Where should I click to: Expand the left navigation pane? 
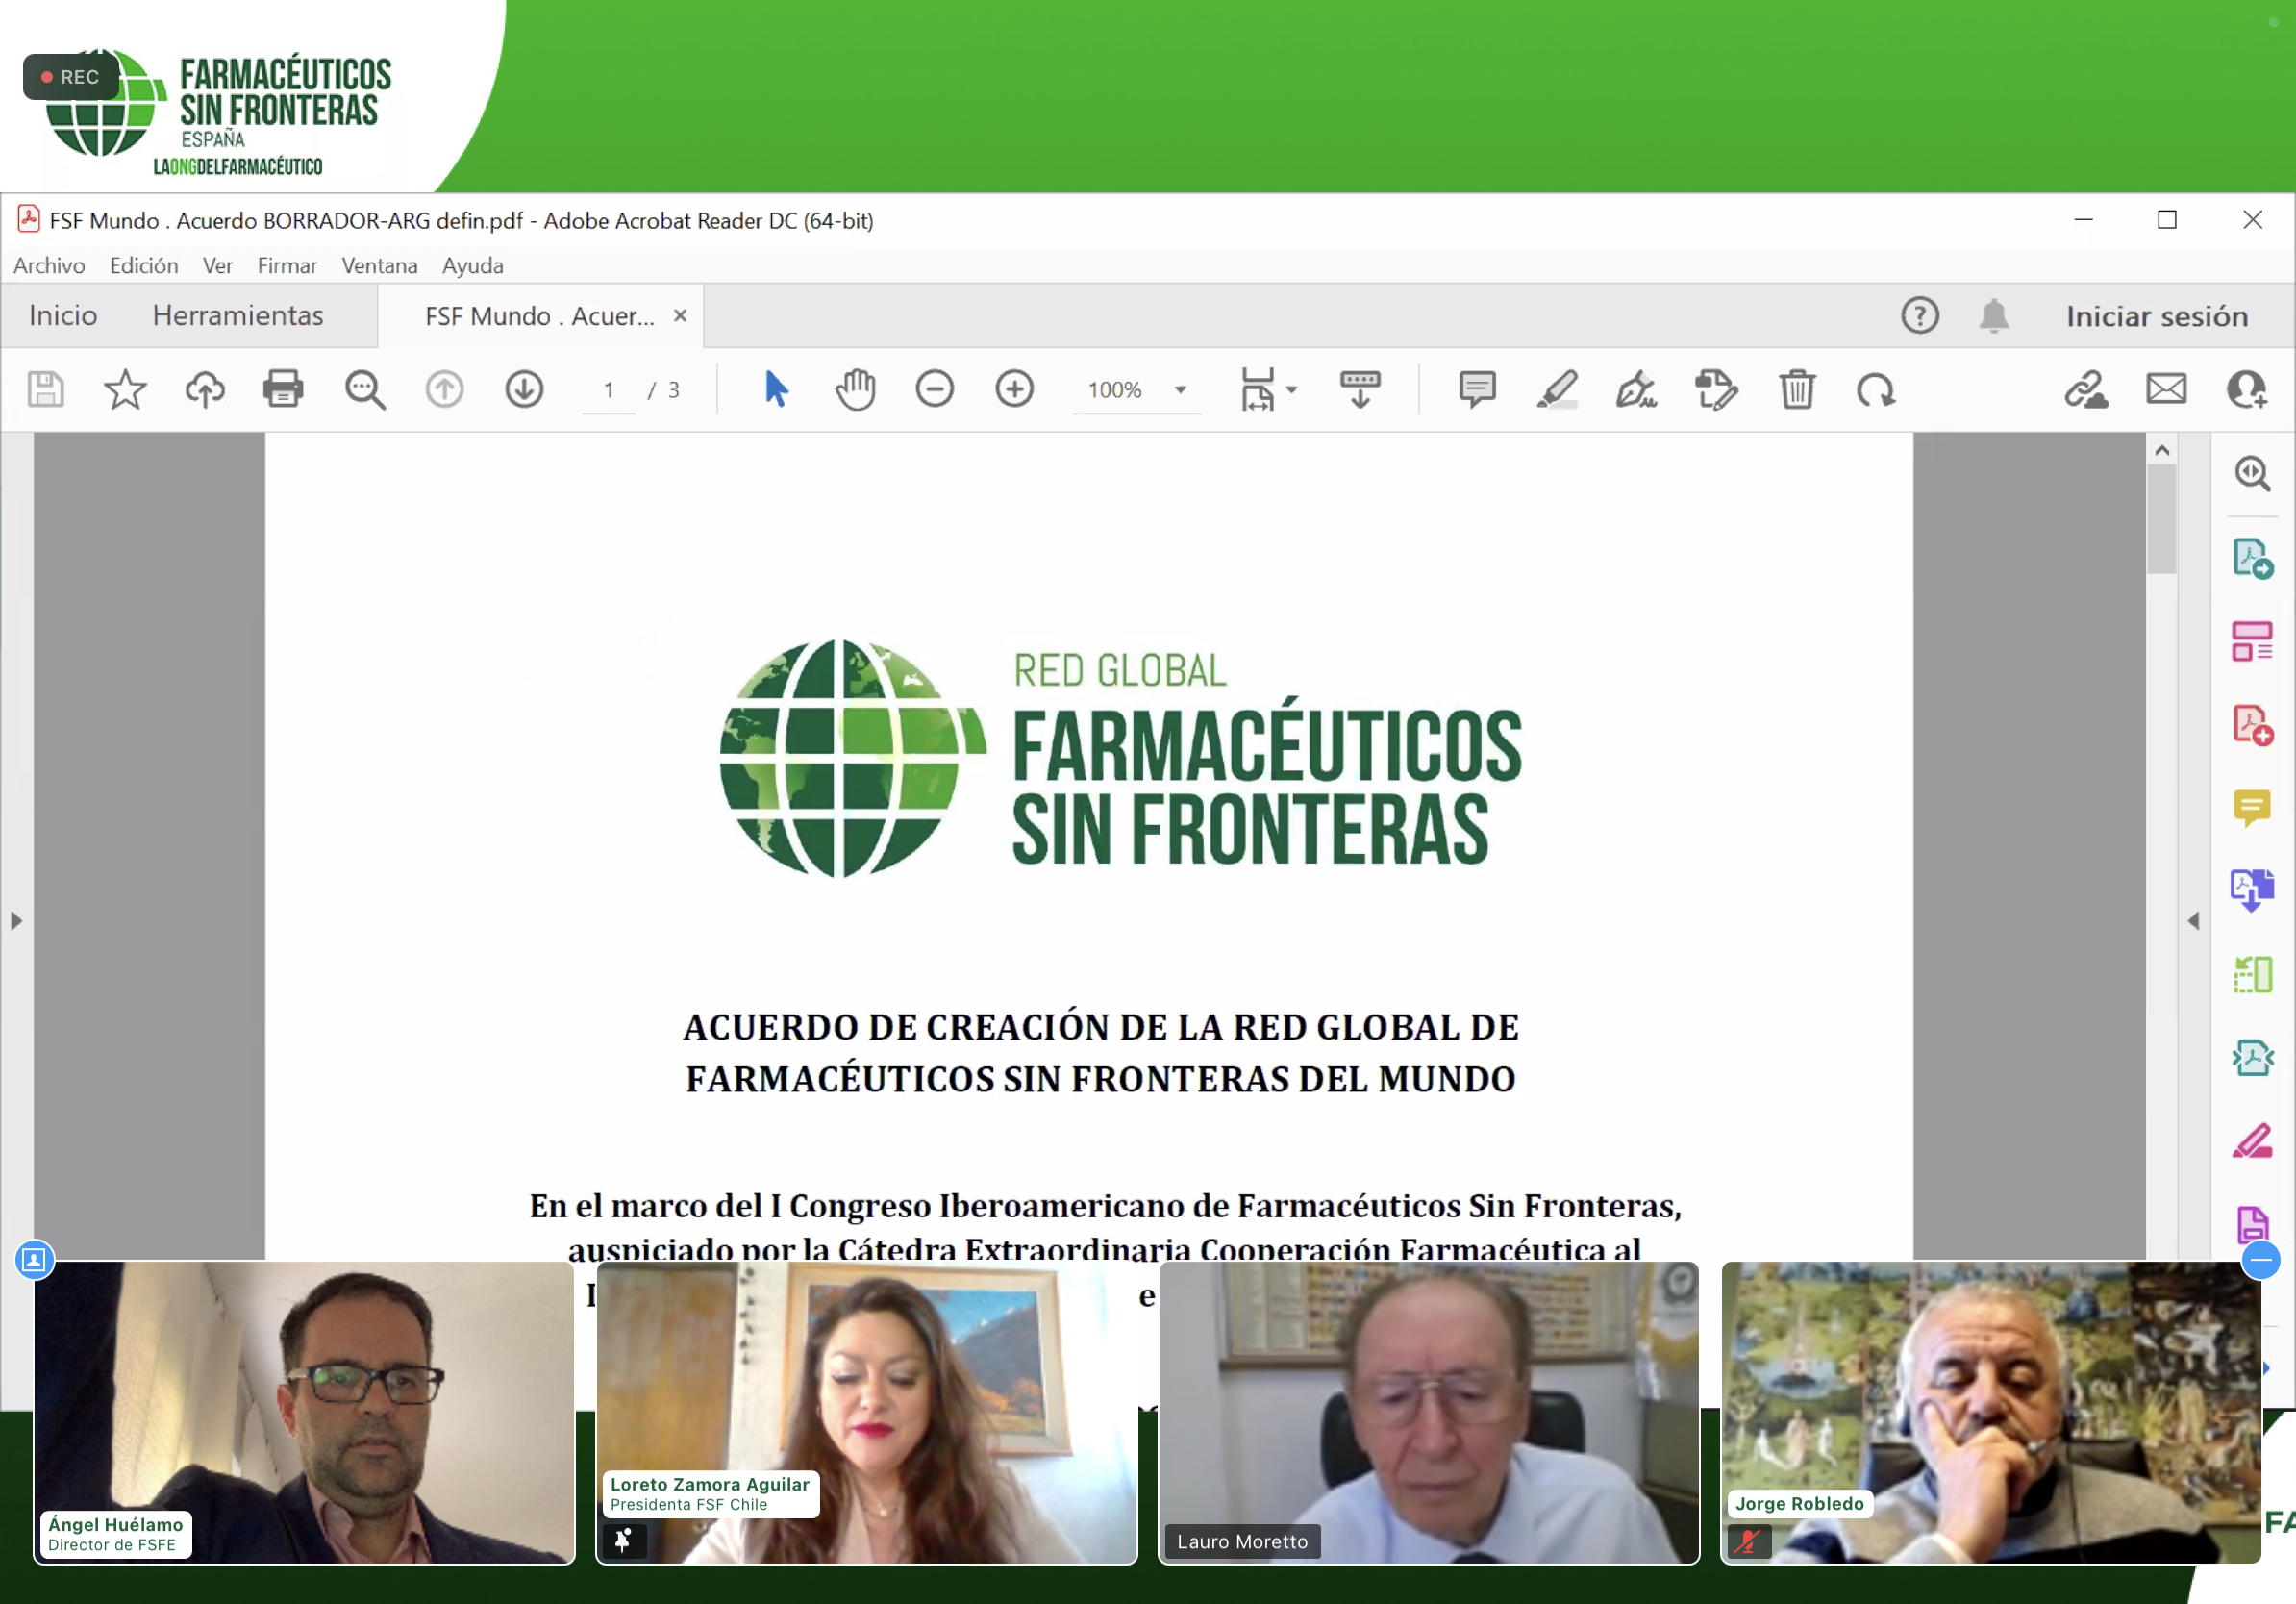coord(16,921)
